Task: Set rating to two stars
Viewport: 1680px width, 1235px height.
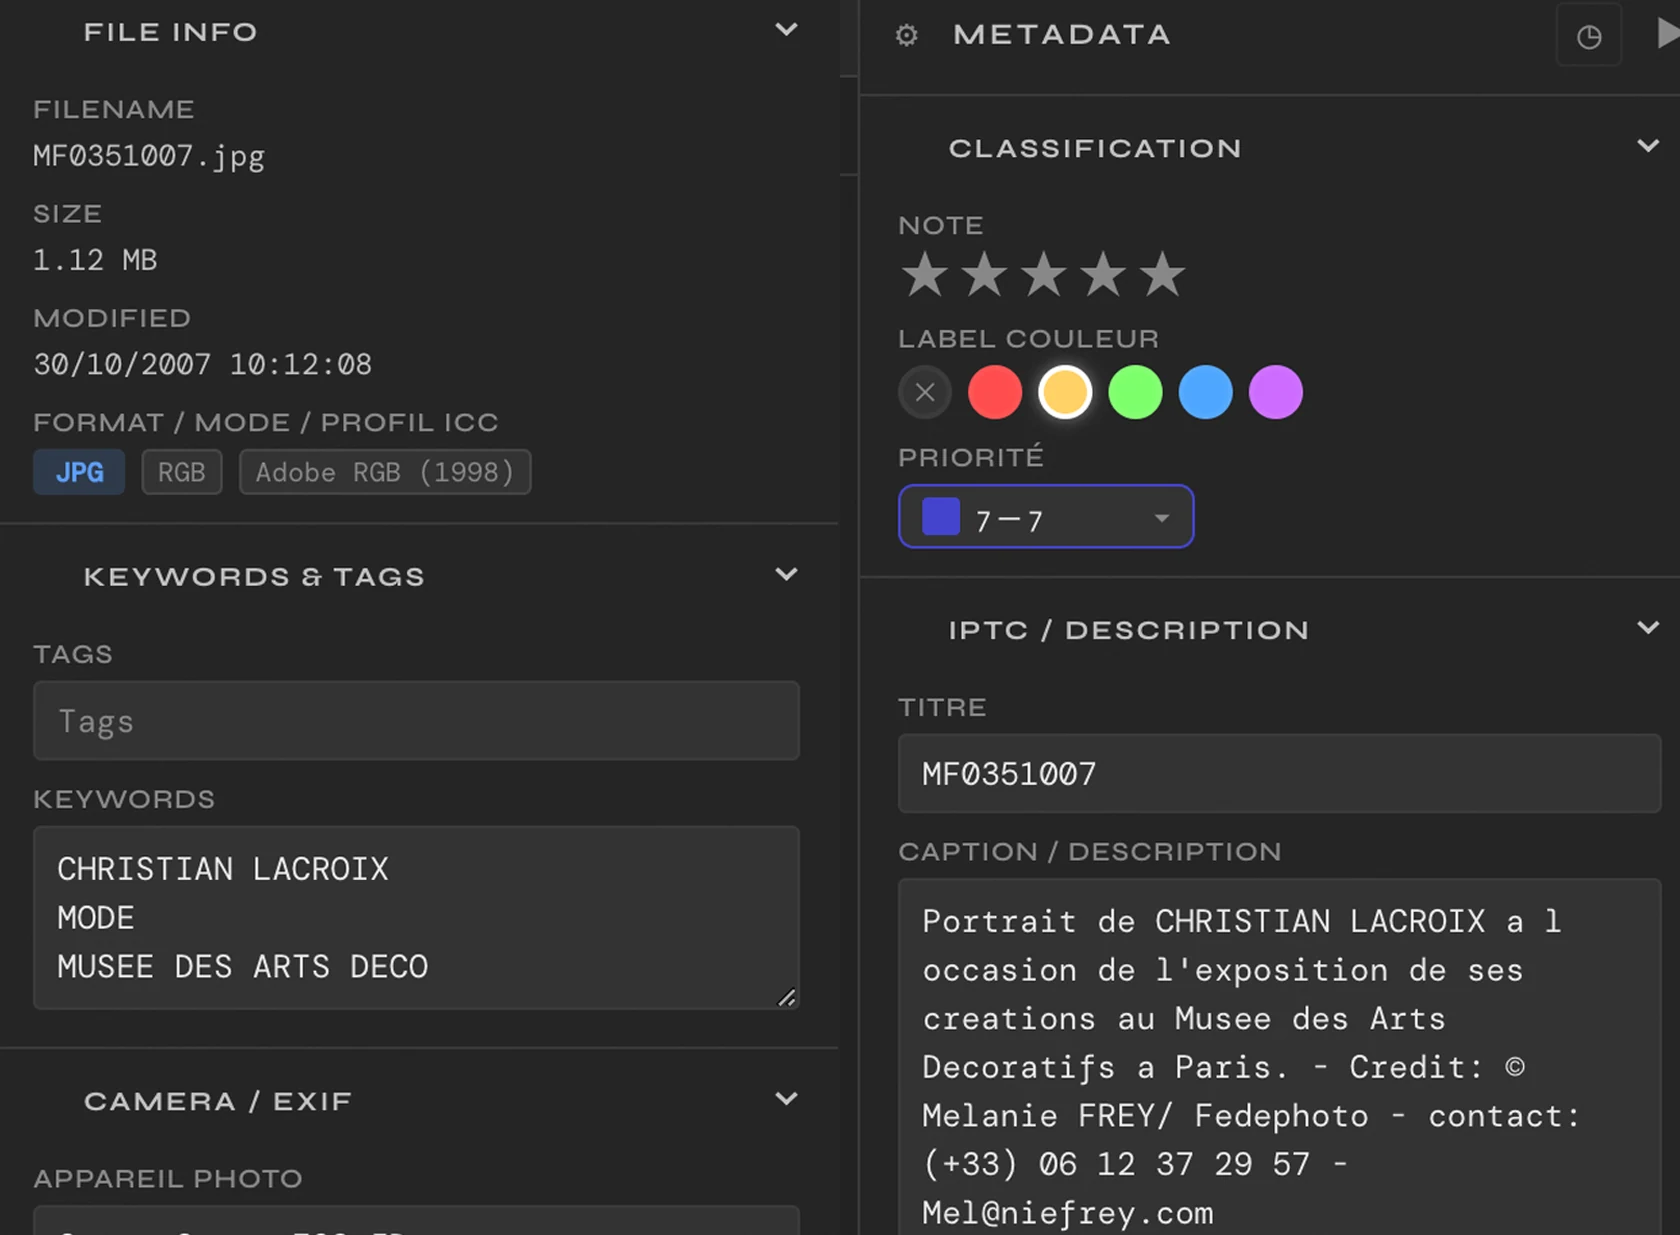Action: click(985, 274)
